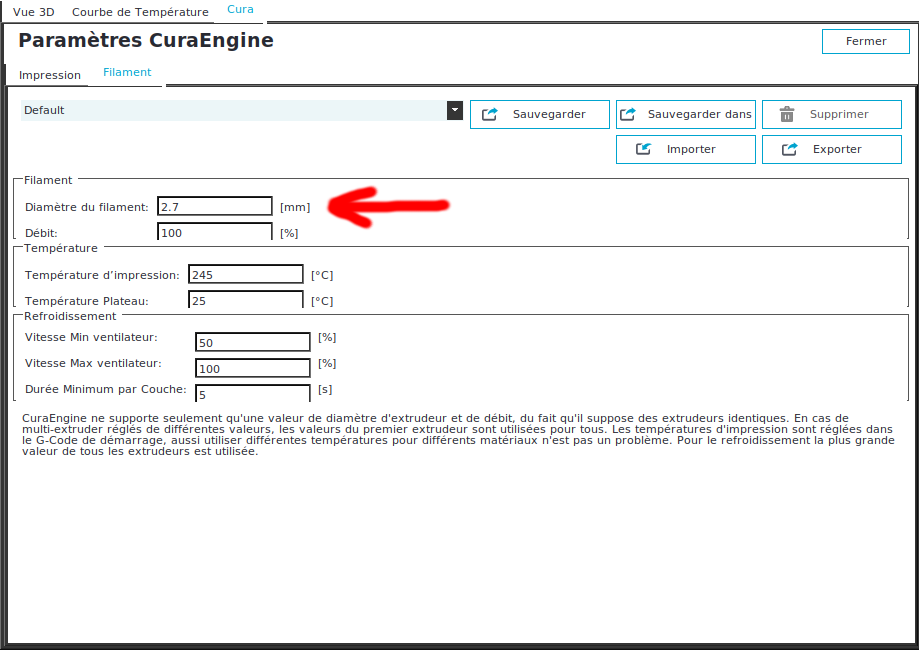Click the Température group title
This screenshot has height=650, width=919.
pyautogui.click(x=60, y=248)
